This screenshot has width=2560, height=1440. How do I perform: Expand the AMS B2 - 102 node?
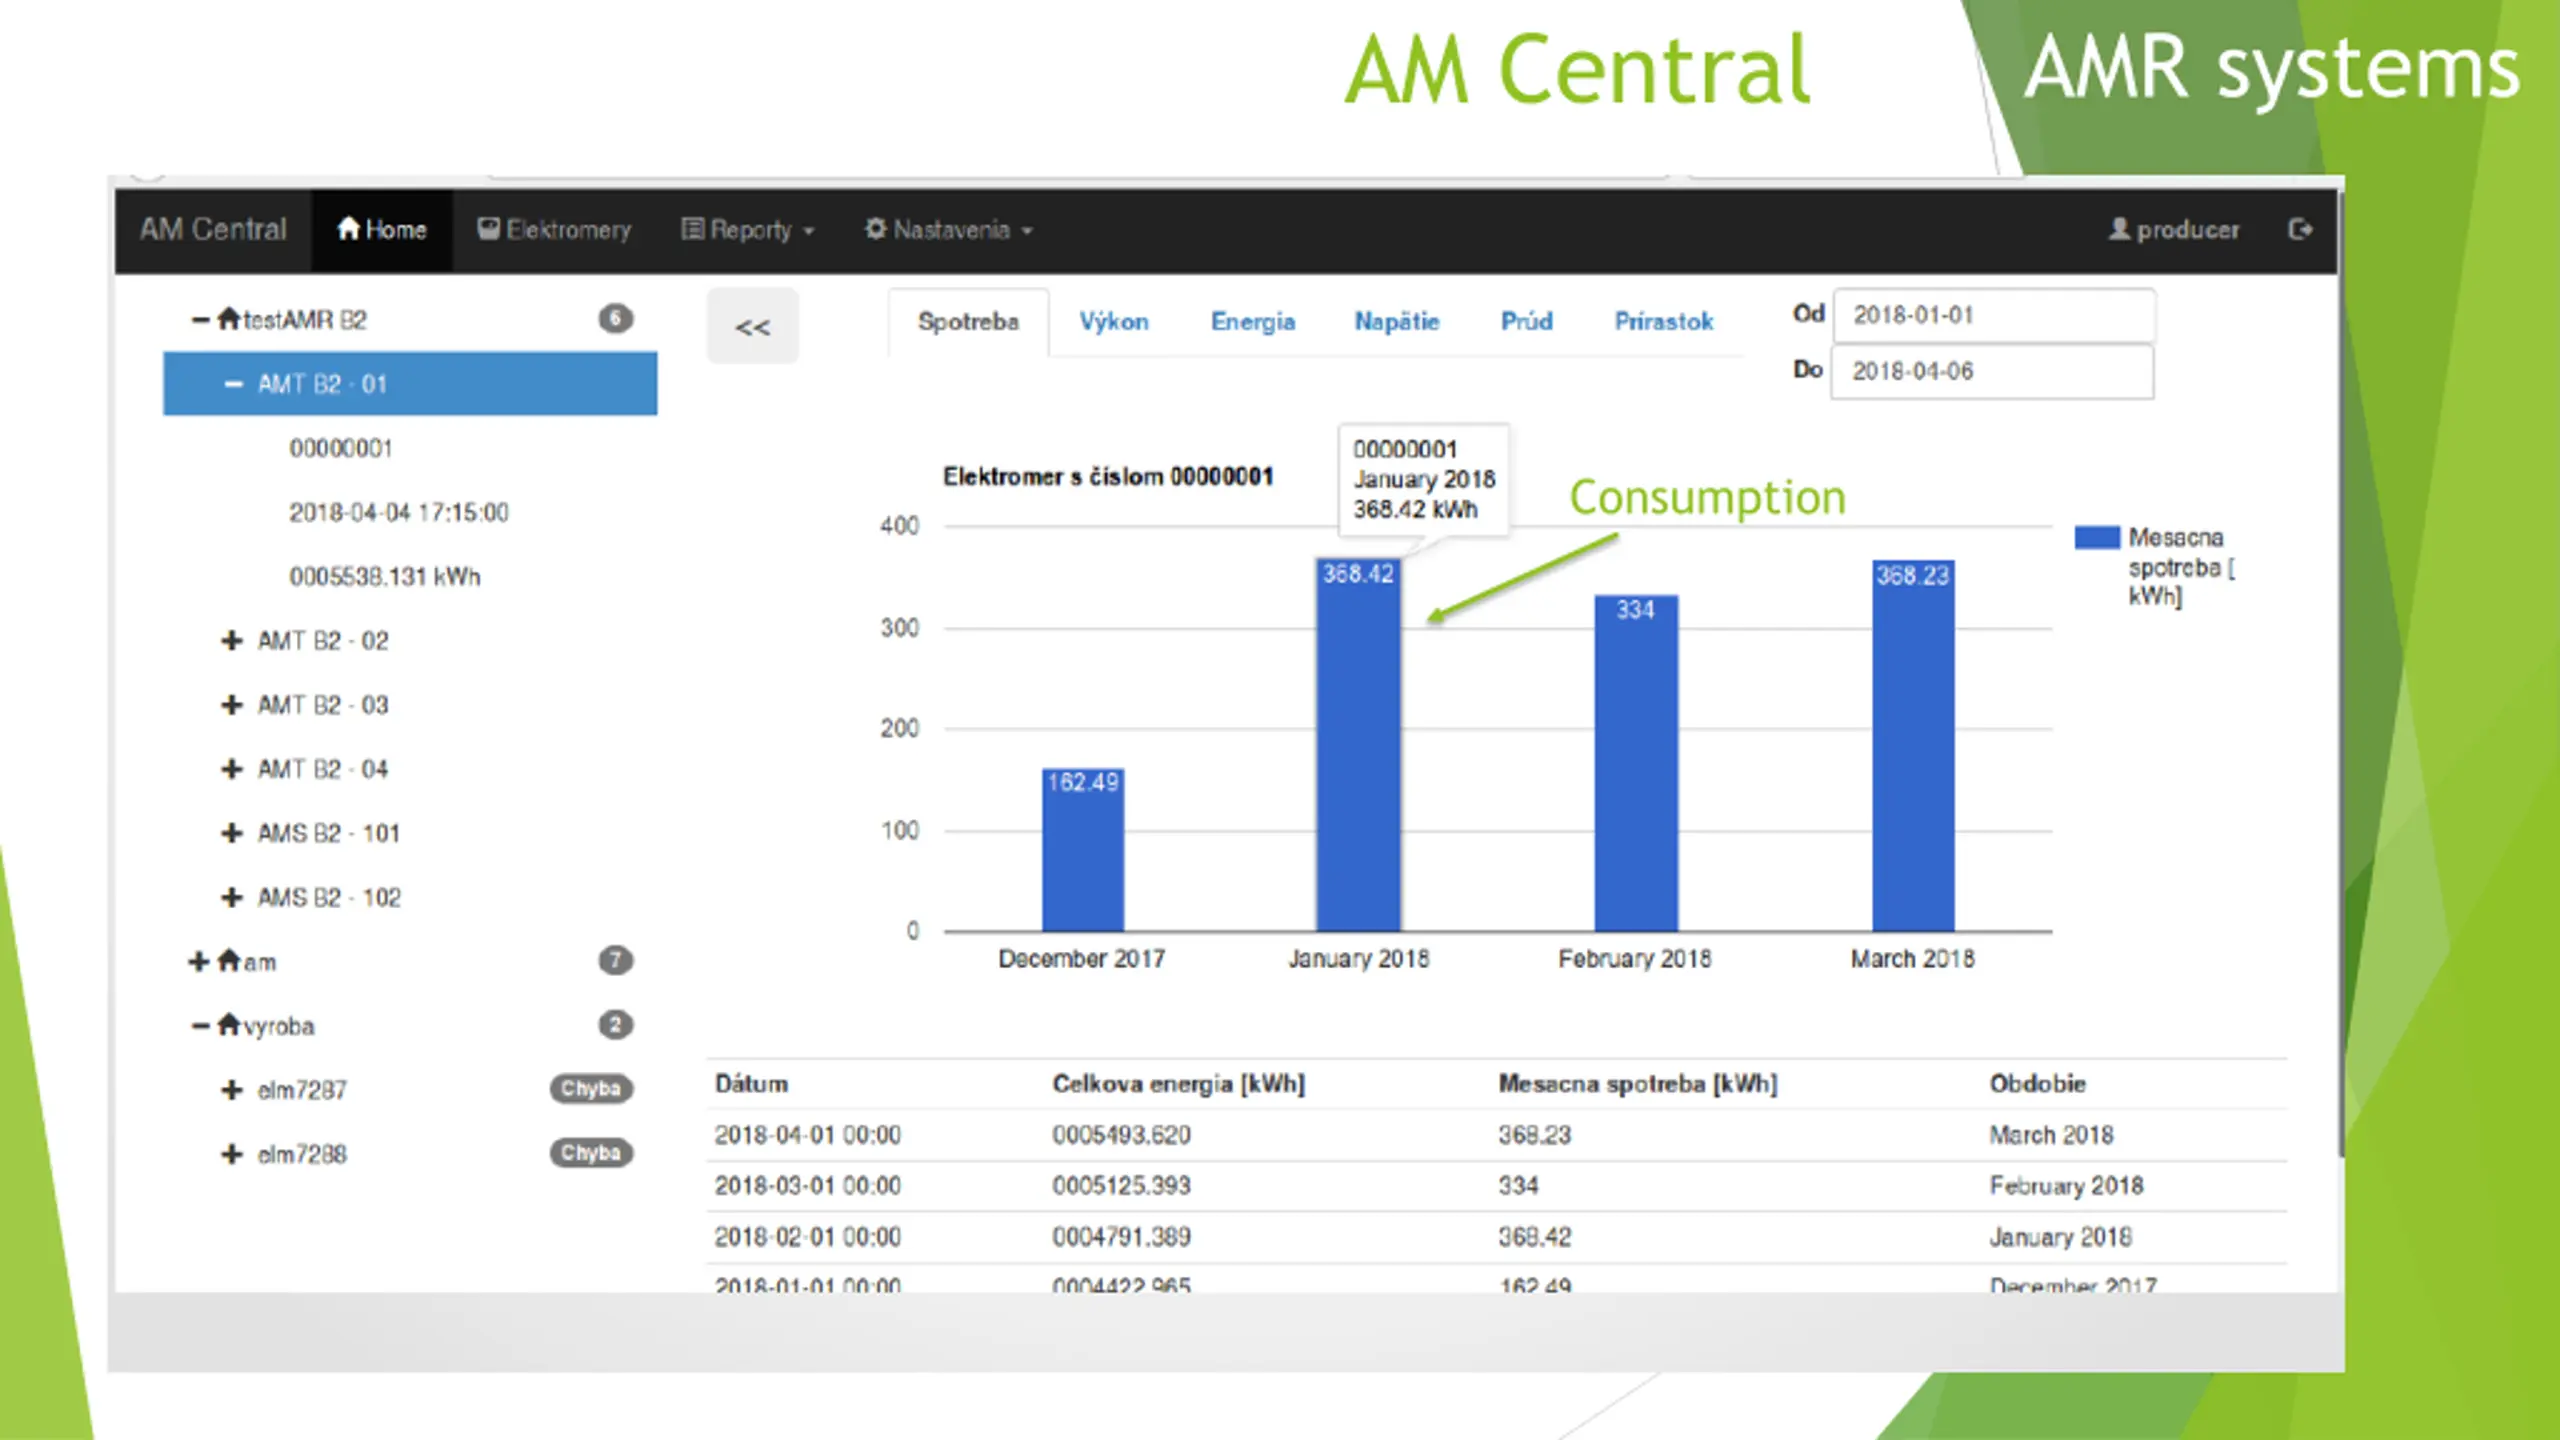pyautogui.click(x=231, y=897)
